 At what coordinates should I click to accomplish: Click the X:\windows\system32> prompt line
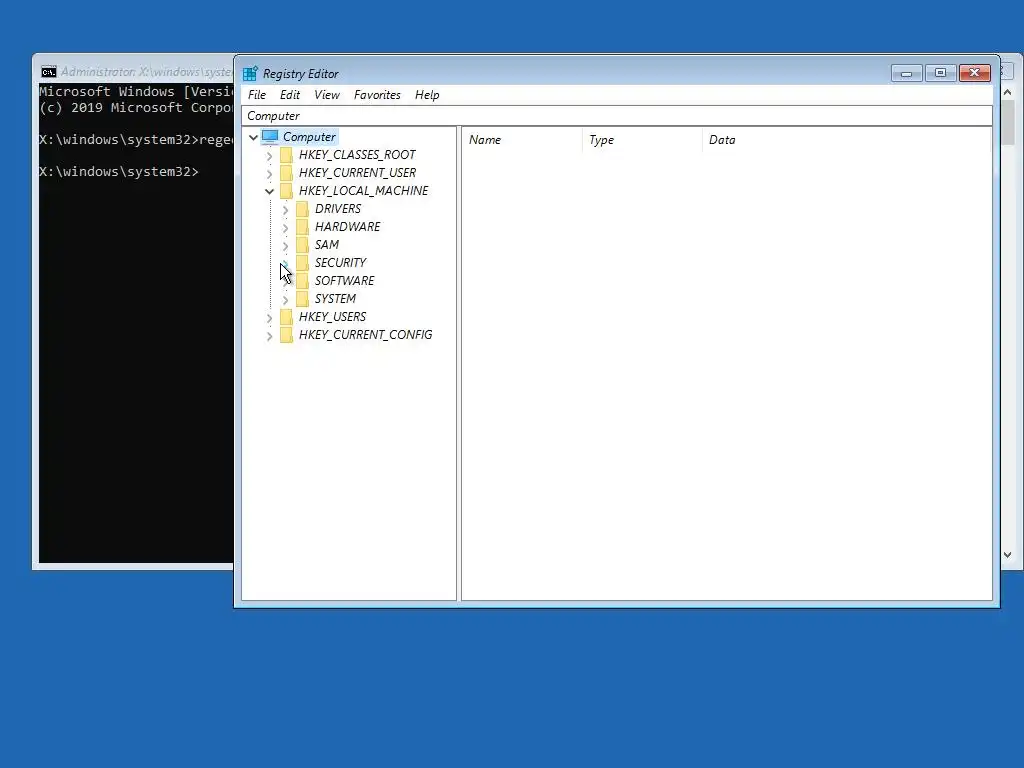[119, 172]
